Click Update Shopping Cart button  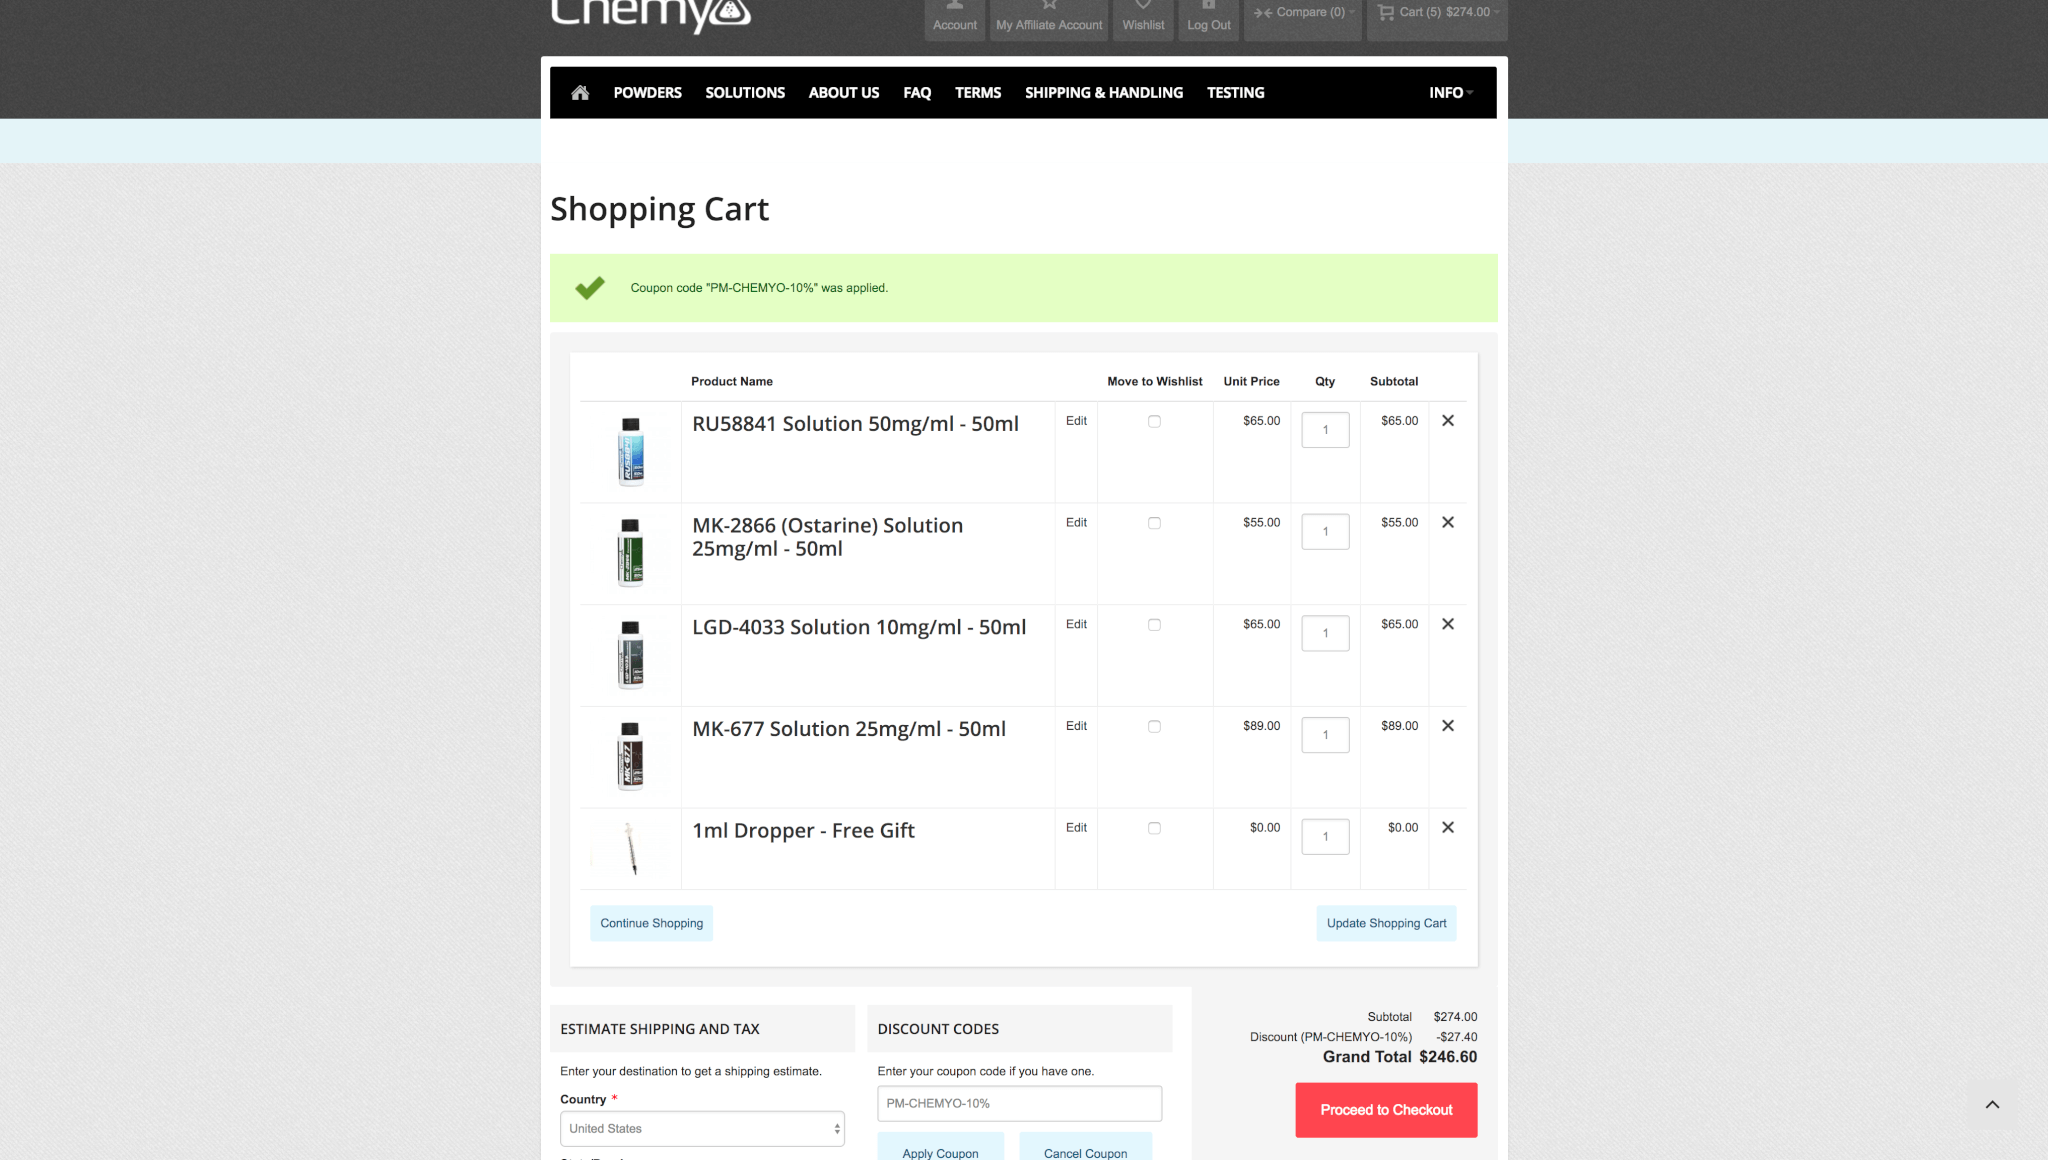click(1386, 923)
